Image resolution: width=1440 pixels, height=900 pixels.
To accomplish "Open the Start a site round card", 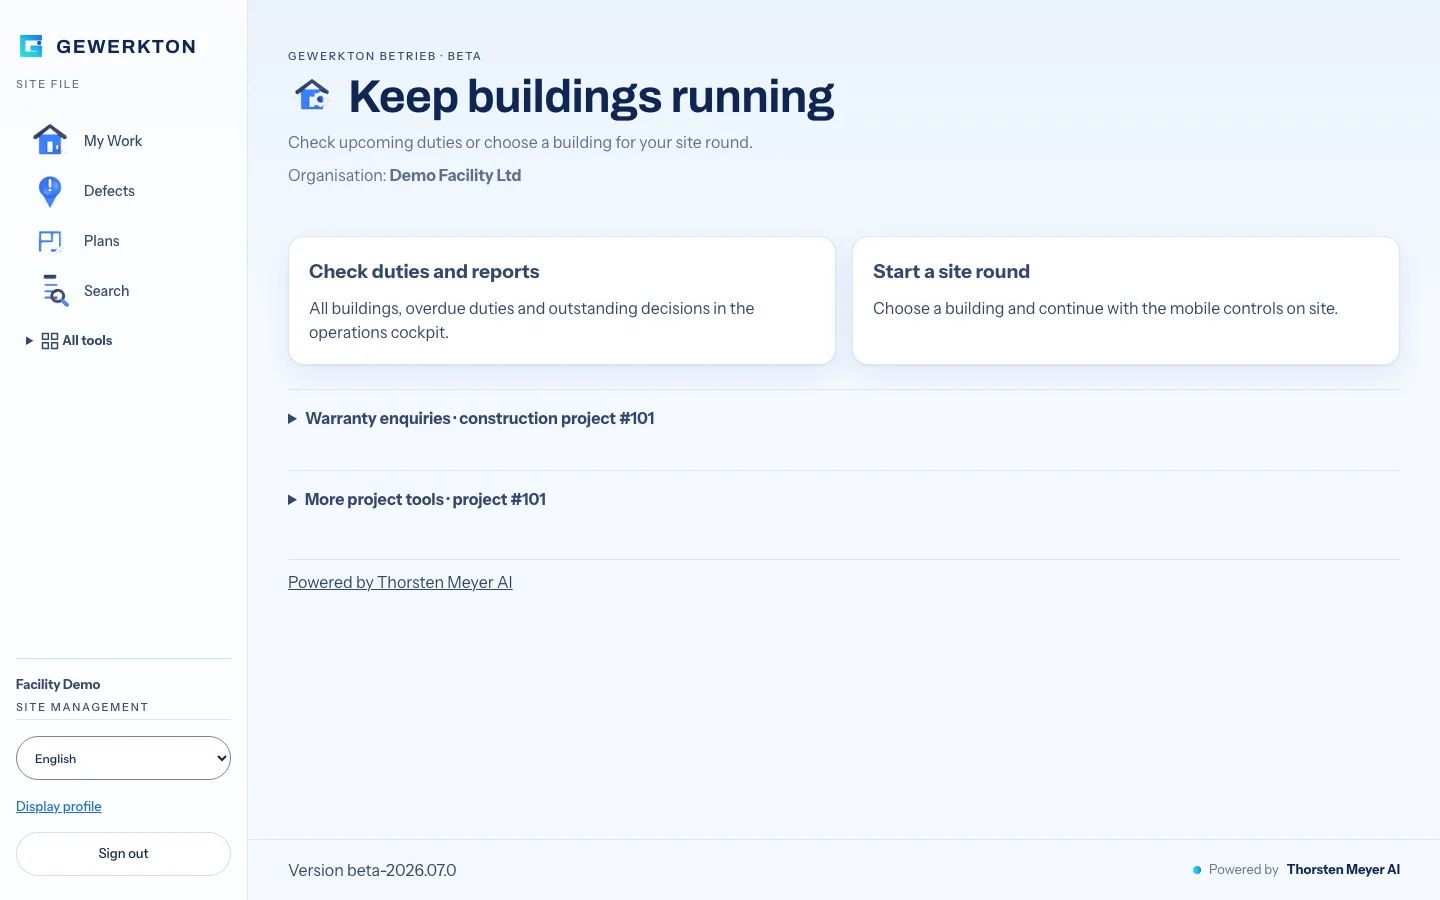I will [x=1126, y=301].
